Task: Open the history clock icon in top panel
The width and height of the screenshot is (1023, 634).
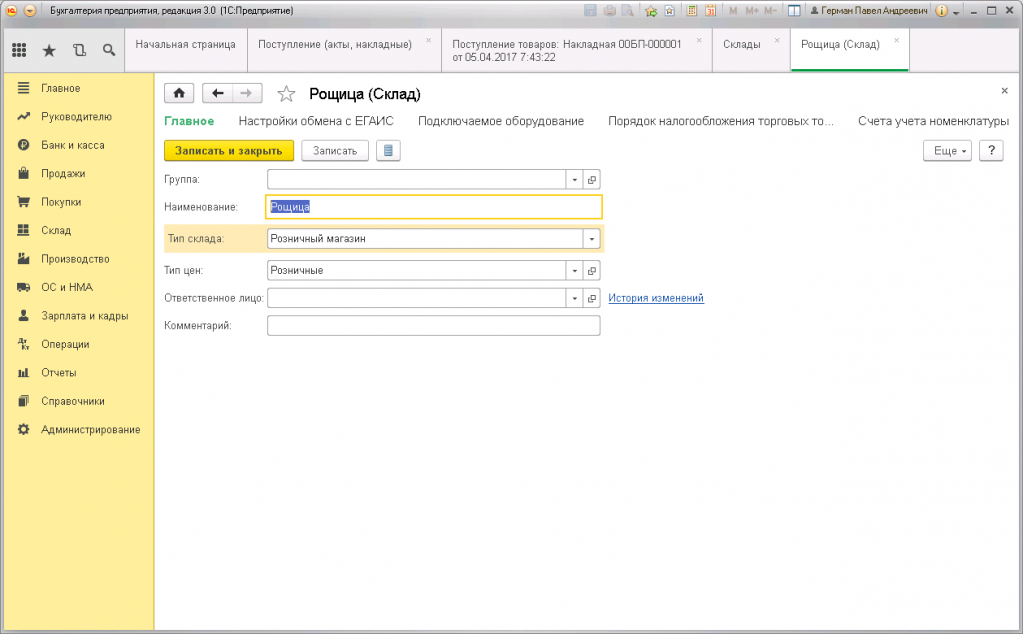Action: tap(79, 49)
